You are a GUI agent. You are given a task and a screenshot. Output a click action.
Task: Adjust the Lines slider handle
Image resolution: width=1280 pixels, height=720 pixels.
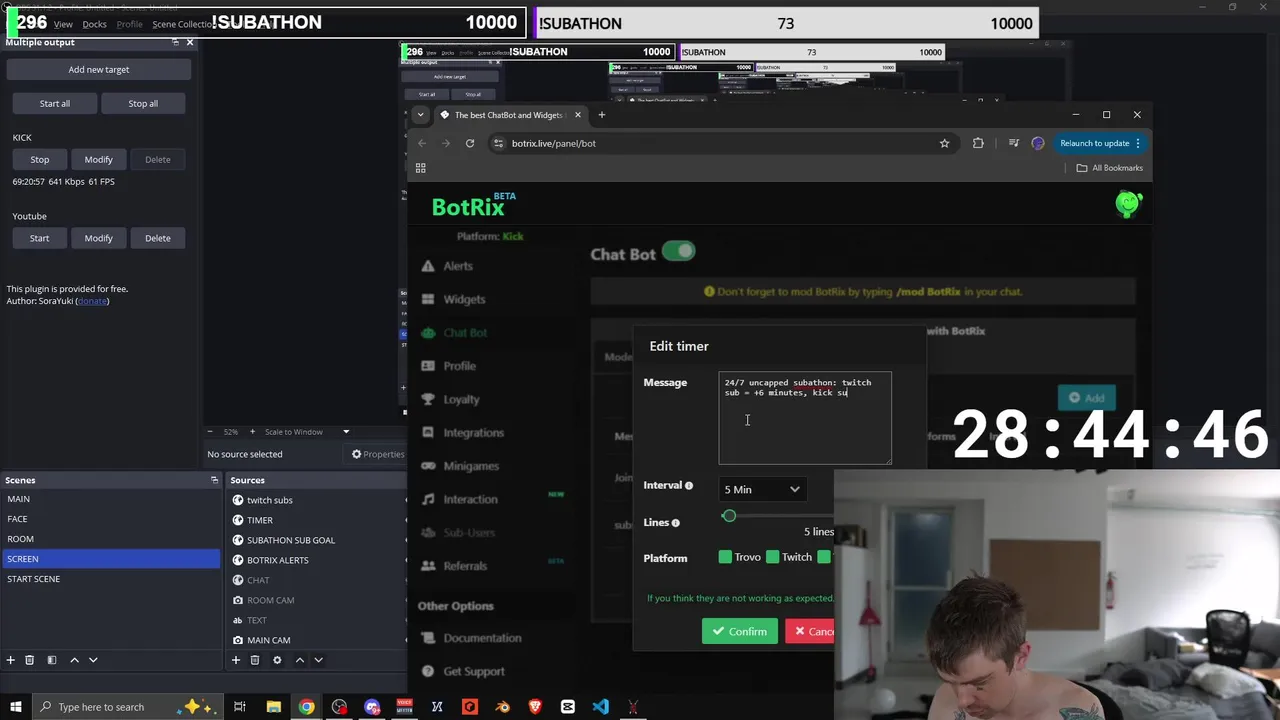click(x=729, y=516)
